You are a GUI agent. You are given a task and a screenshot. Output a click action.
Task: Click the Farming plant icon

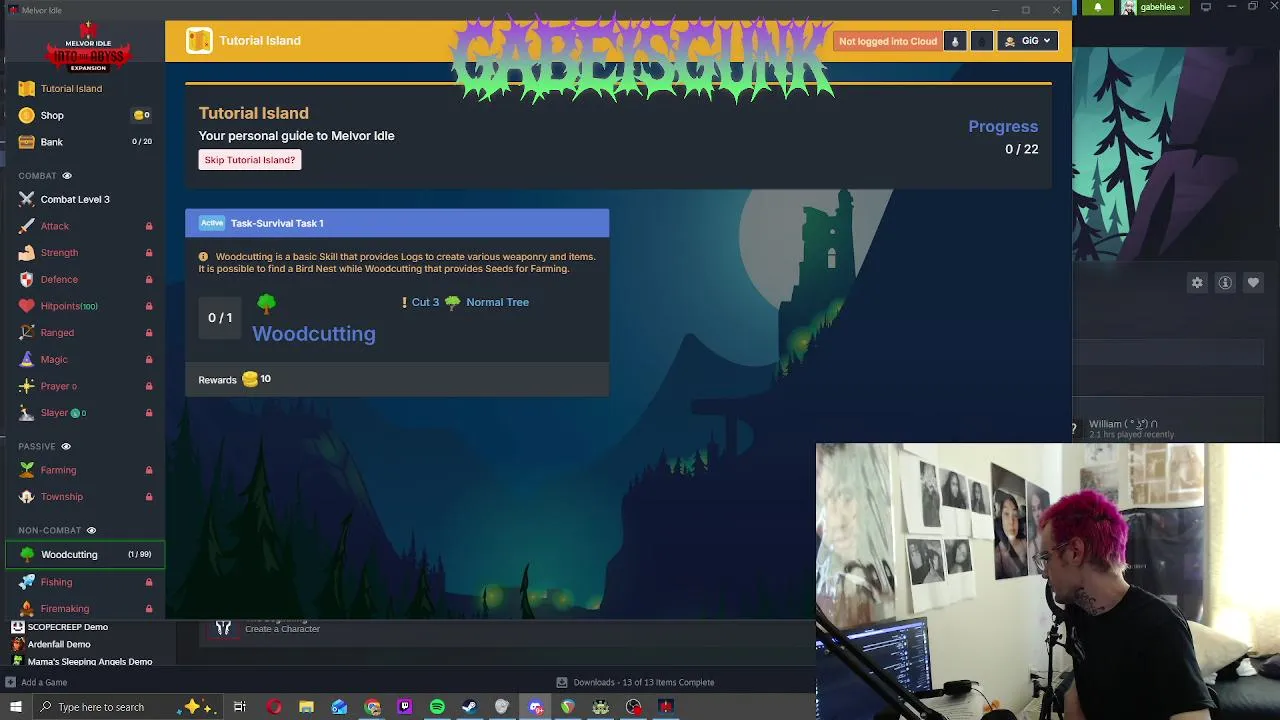(x=27, y=470)
